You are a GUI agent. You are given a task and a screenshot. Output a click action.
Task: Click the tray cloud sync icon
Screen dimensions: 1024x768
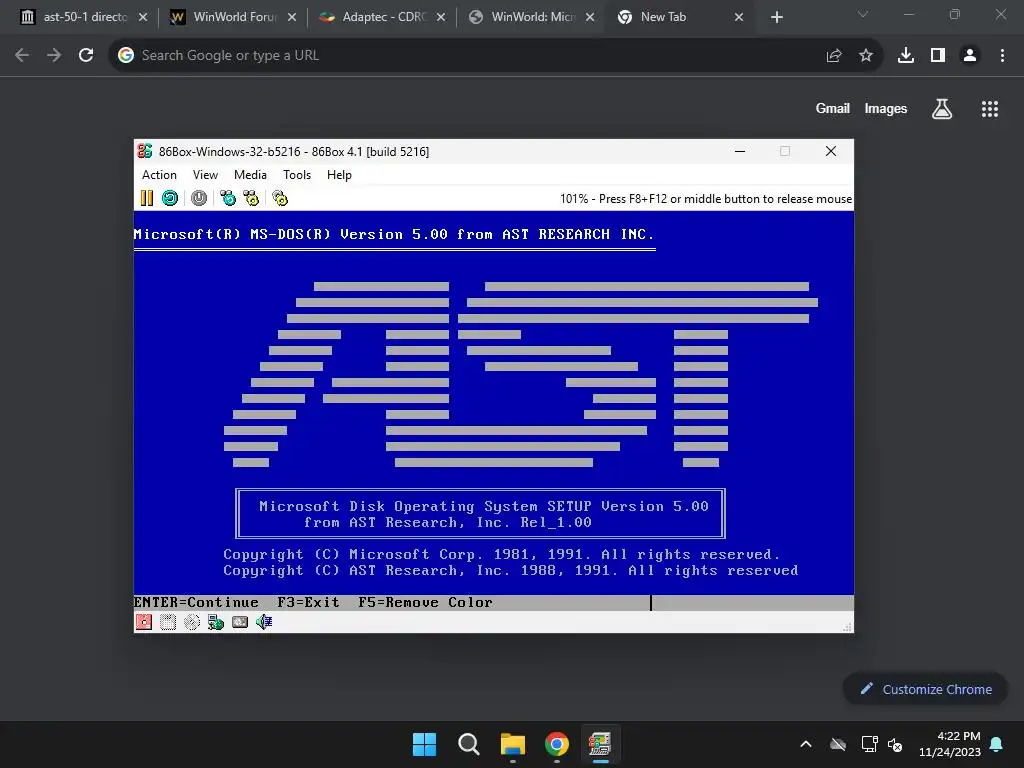pos(838,744)
